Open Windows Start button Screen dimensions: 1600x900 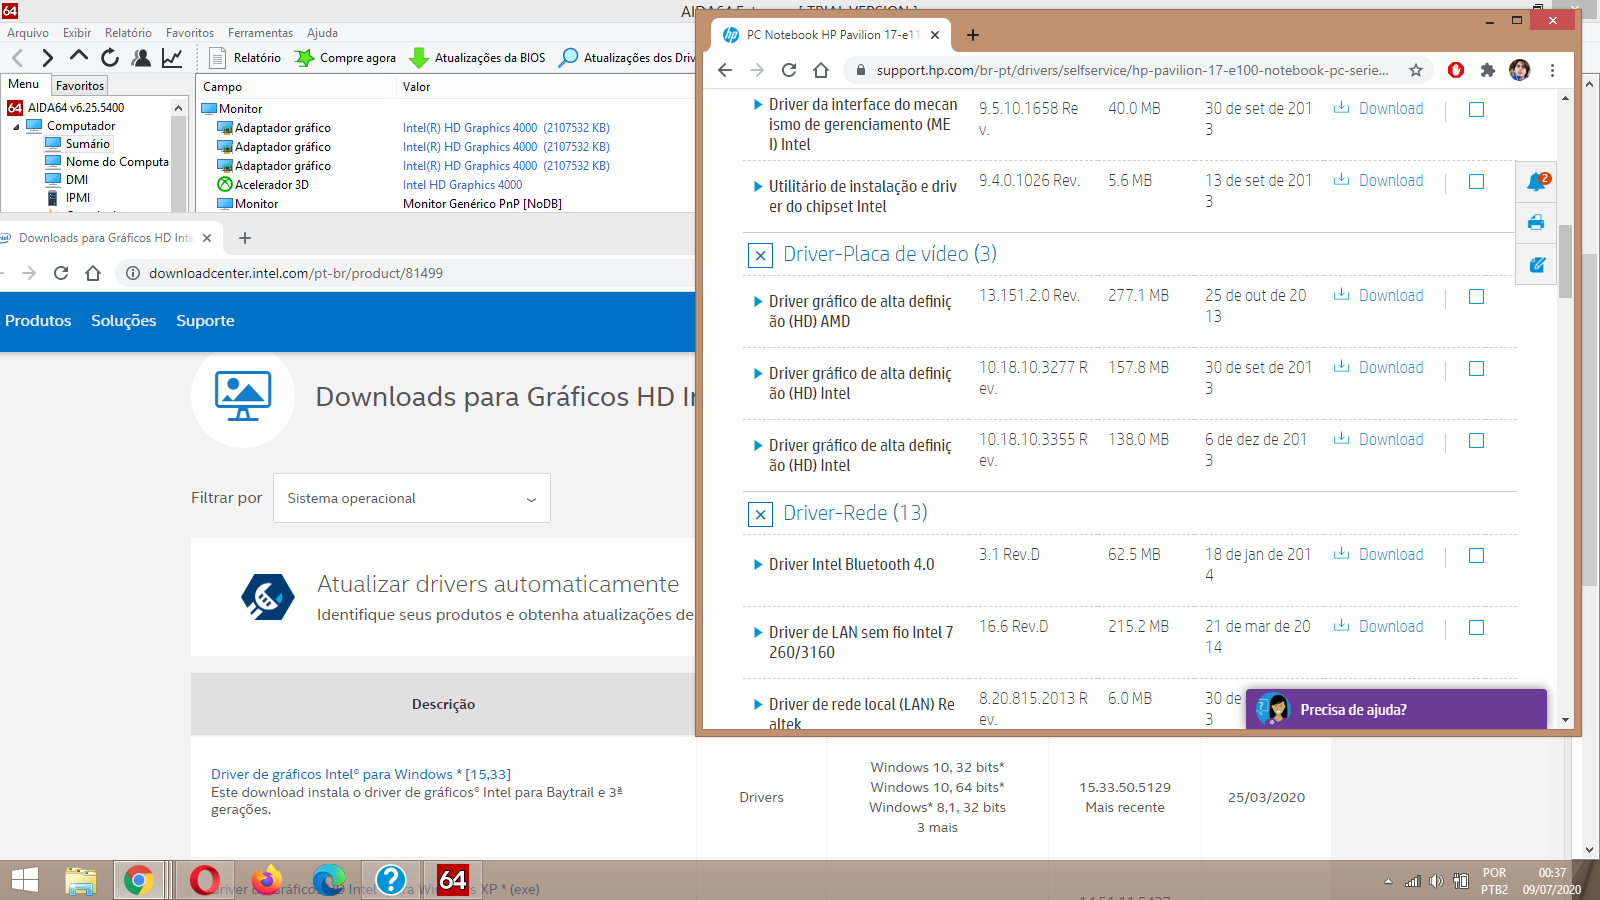click(24, 880)
